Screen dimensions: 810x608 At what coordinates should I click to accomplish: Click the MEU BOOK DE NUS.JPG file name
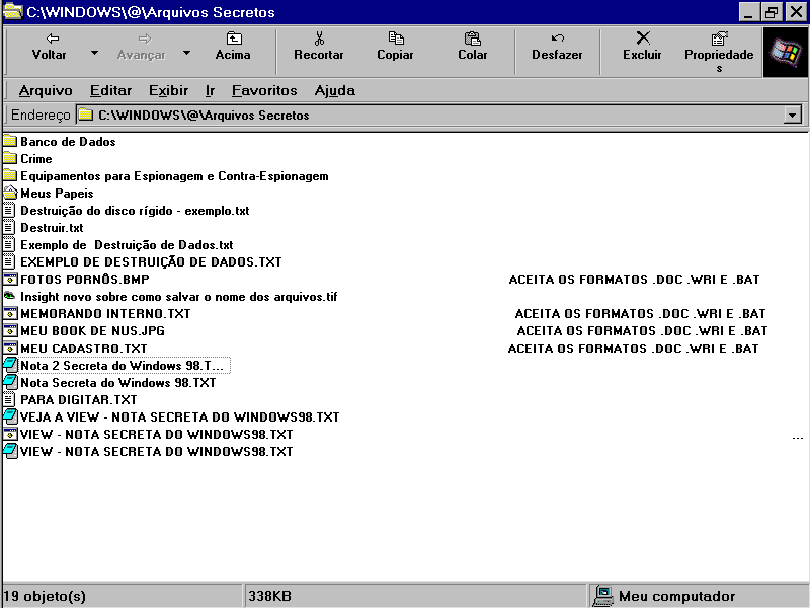pos(92,331)
